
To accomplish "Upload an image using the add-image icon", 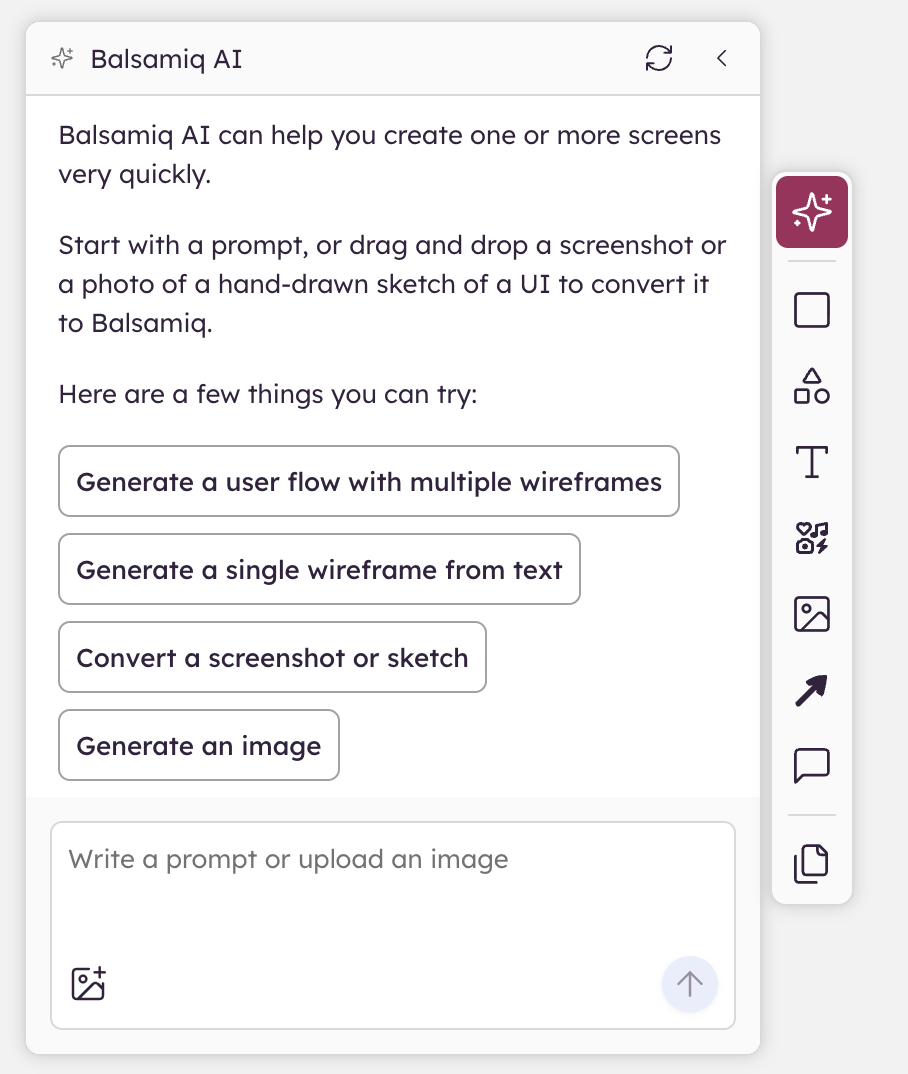I will [88, 984].
